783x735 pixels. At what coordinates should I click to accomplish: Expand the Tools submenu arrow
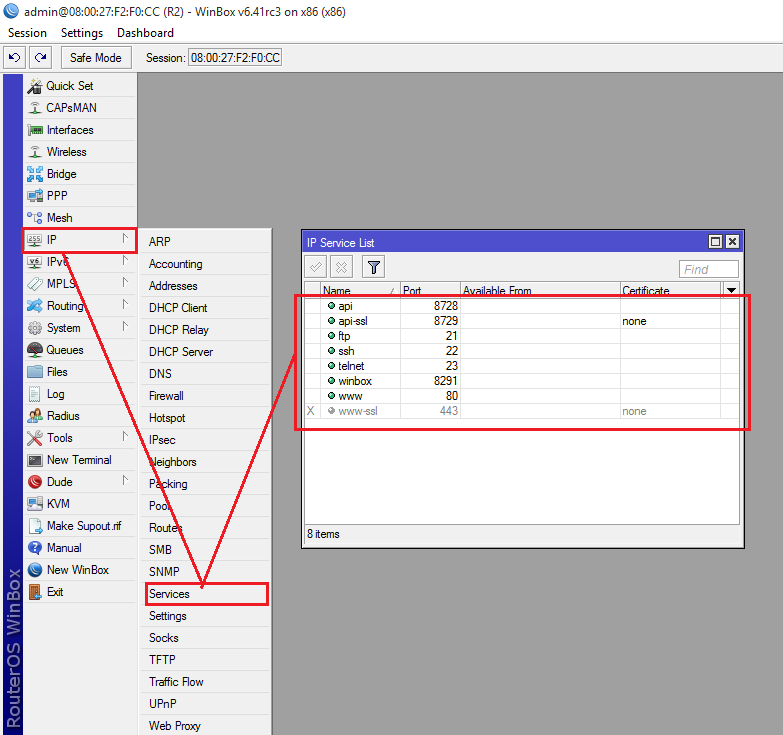[125, 437]
